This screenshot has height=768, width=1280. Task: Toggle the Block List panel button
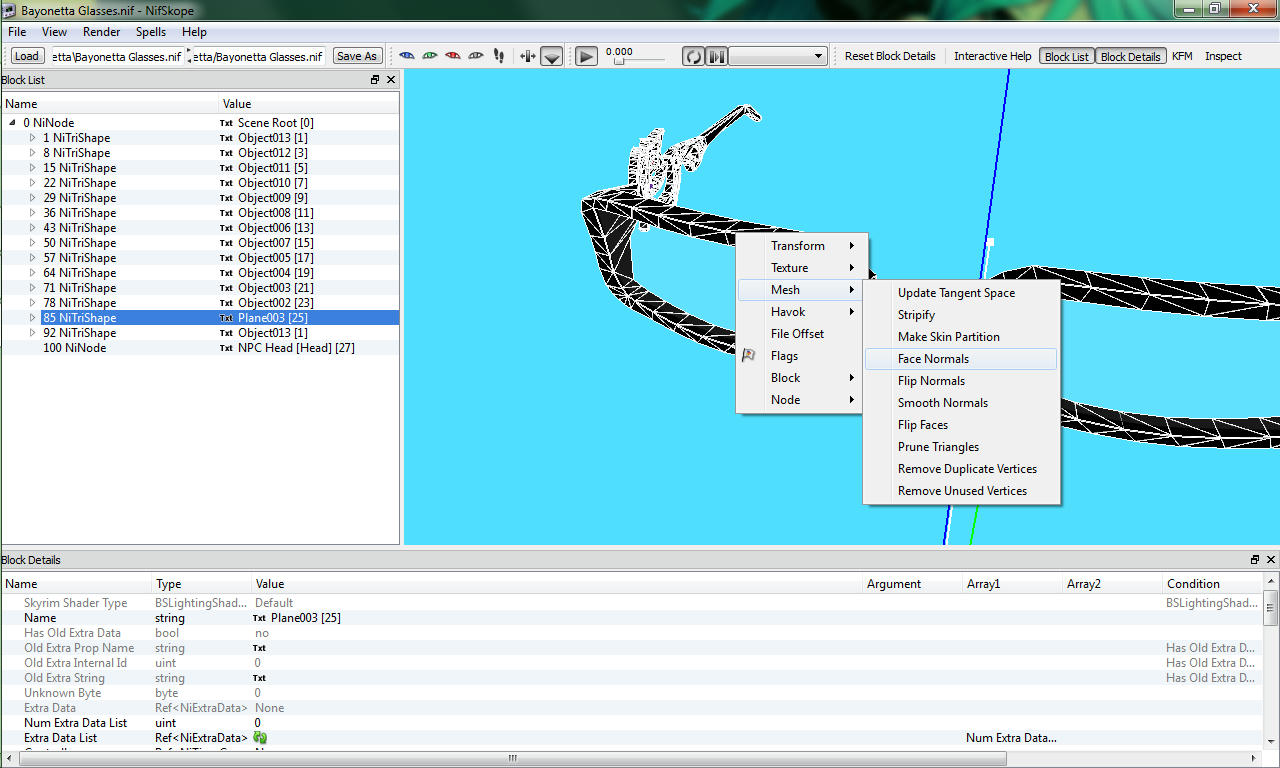[x=1067, y=56]
